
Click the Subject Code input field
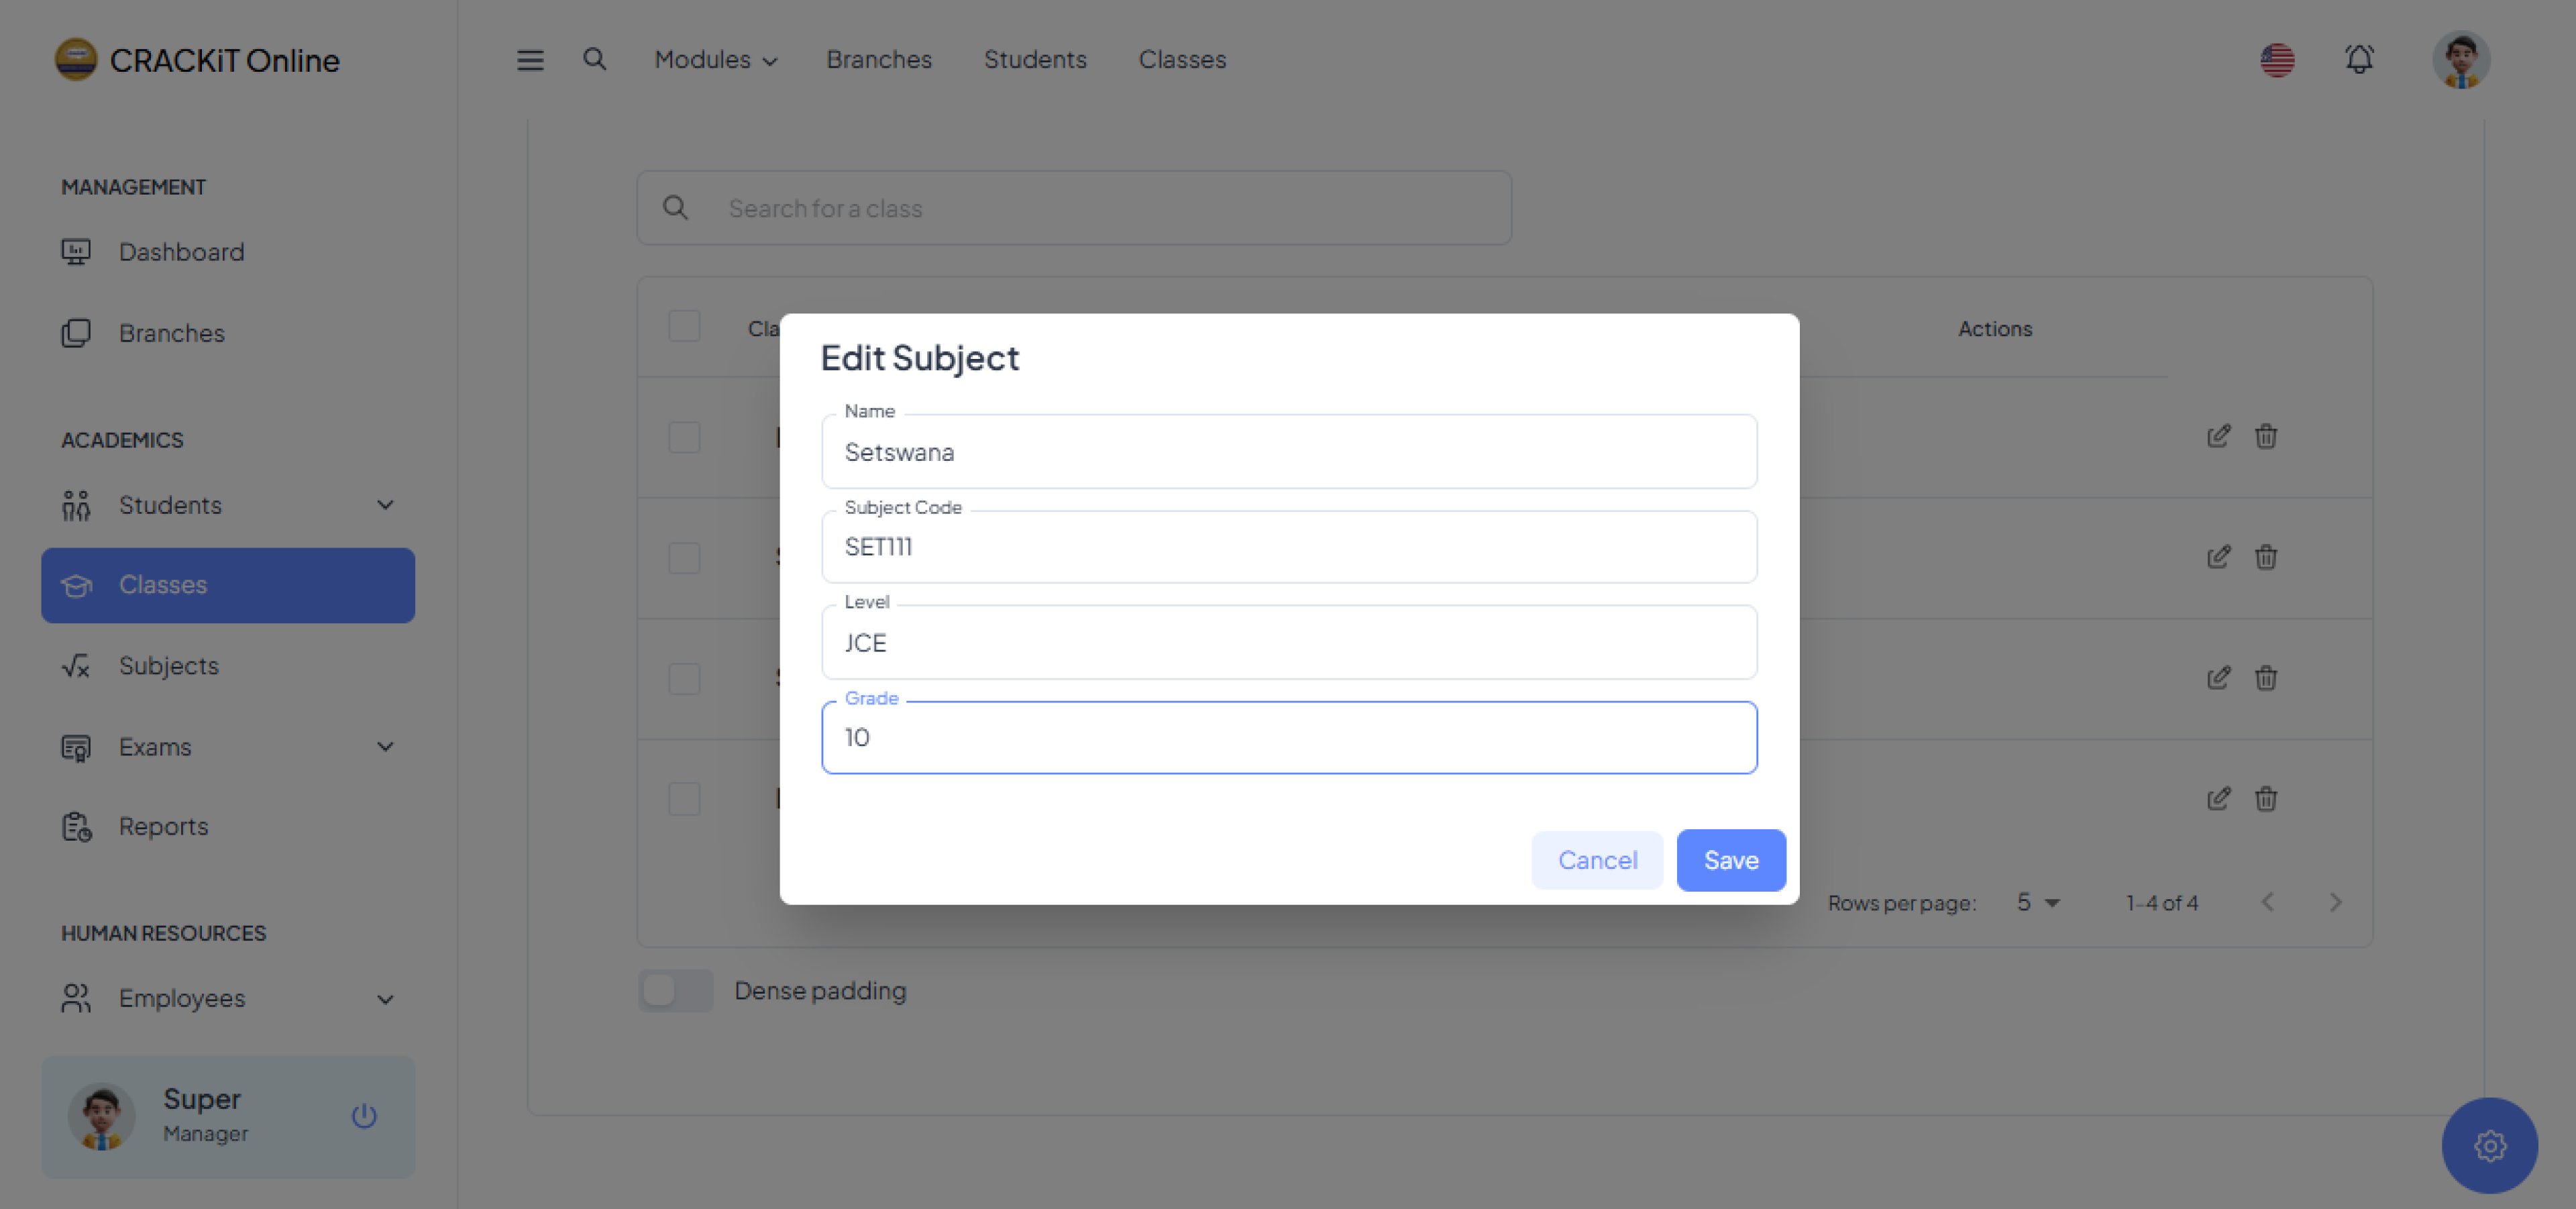tap(1288, 547)
